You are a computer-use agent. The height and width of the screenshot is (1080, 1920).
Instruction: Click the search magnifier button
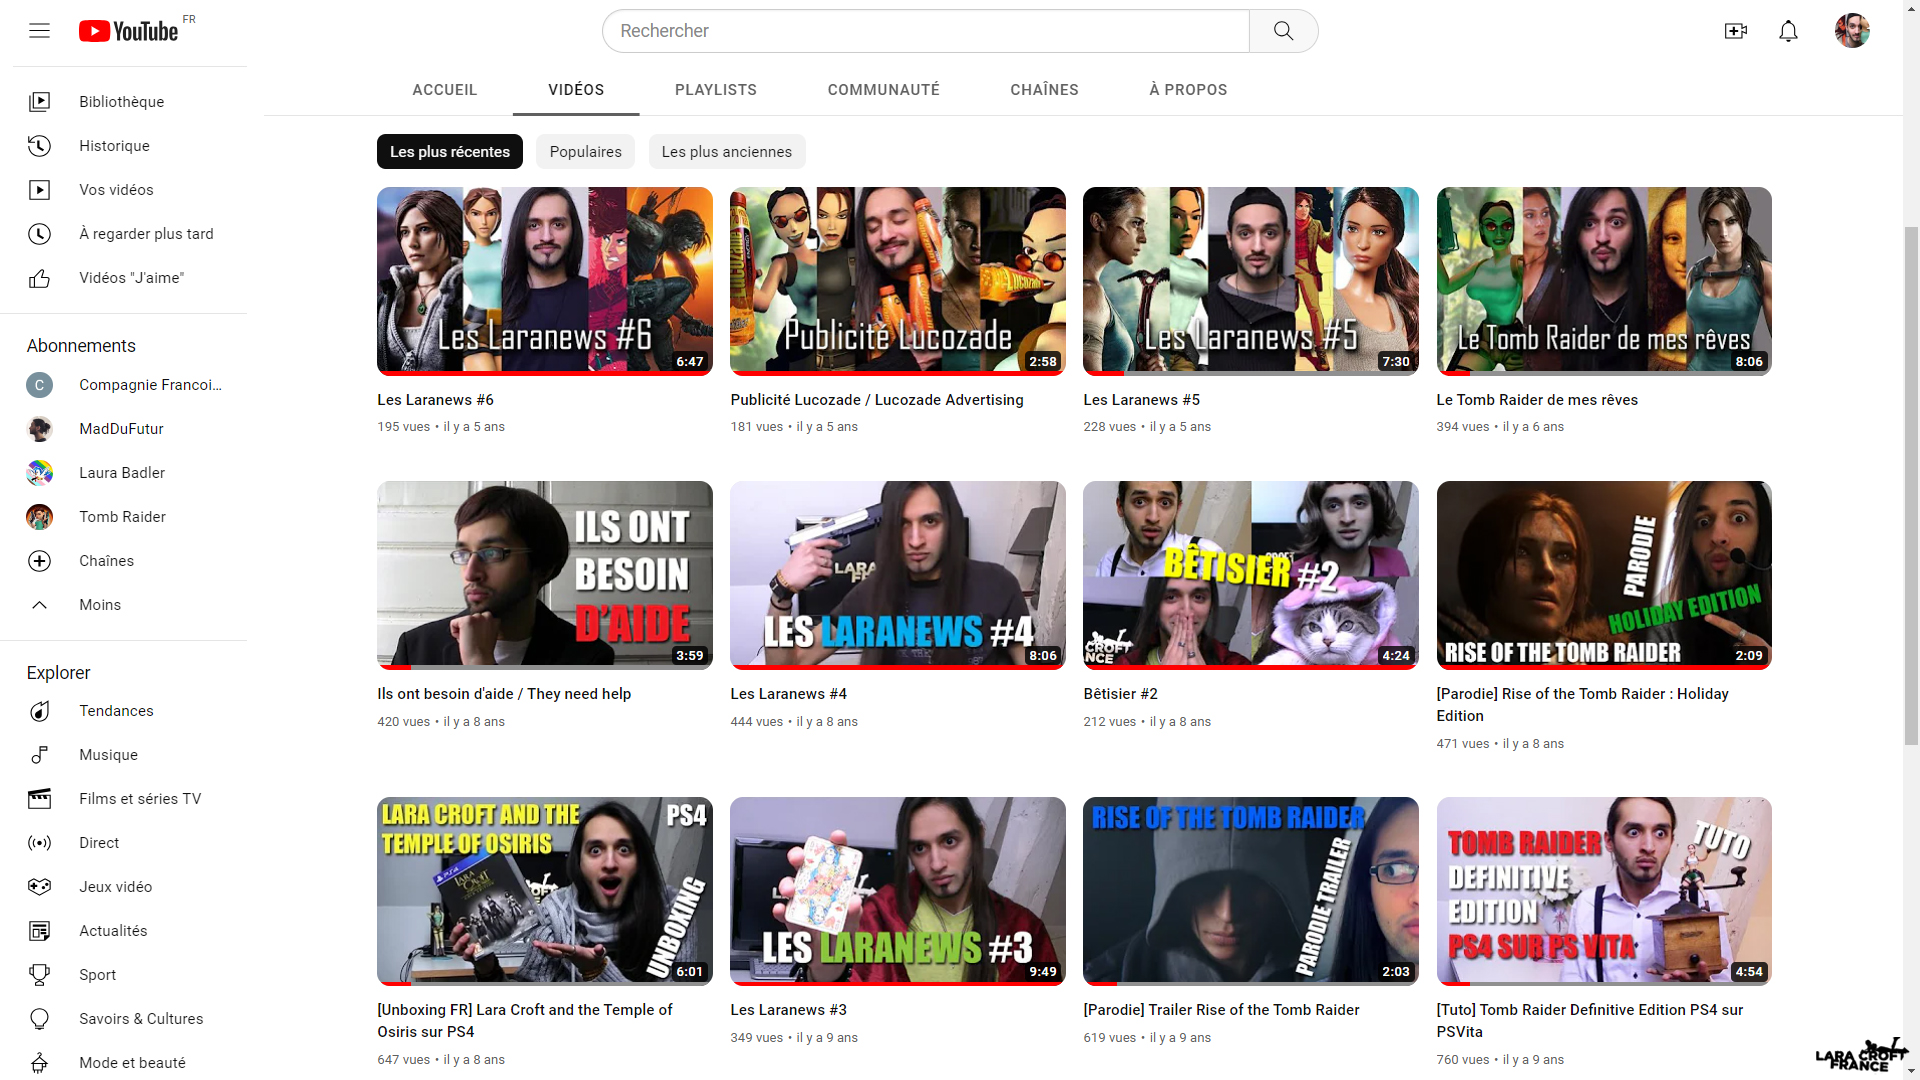(x=1283, y=31)
